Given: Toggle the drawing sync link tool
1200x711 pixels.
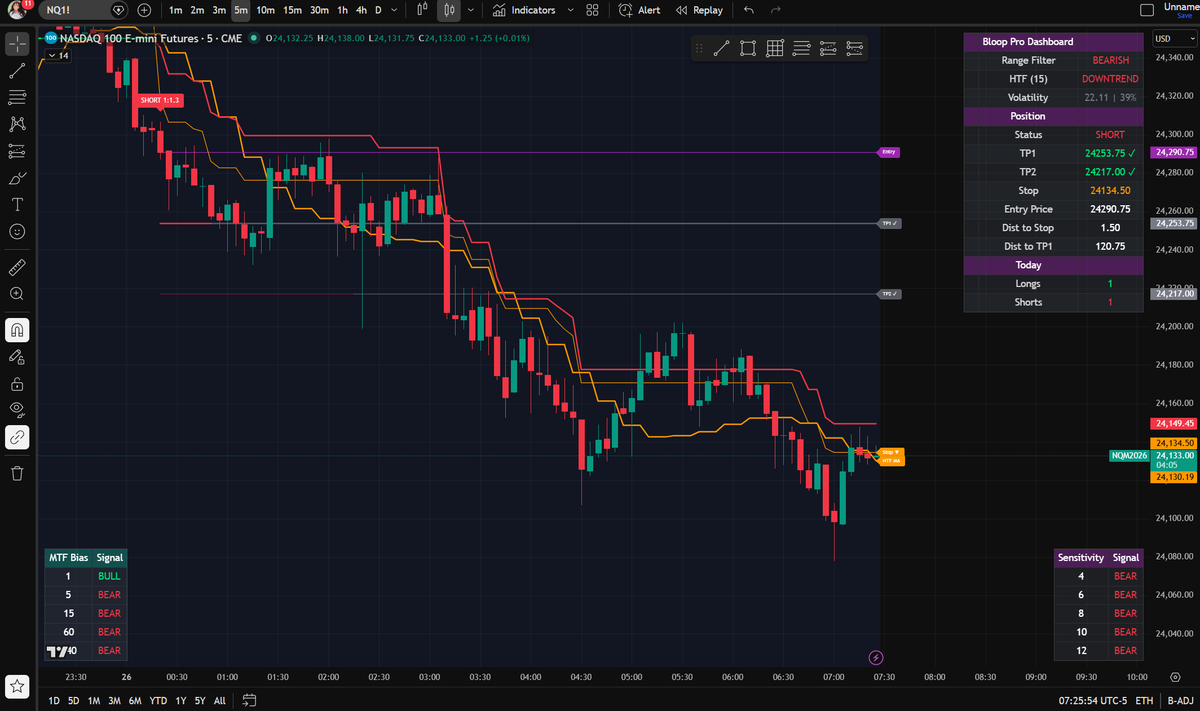Looking at the screenshot, I should (17, 437).
